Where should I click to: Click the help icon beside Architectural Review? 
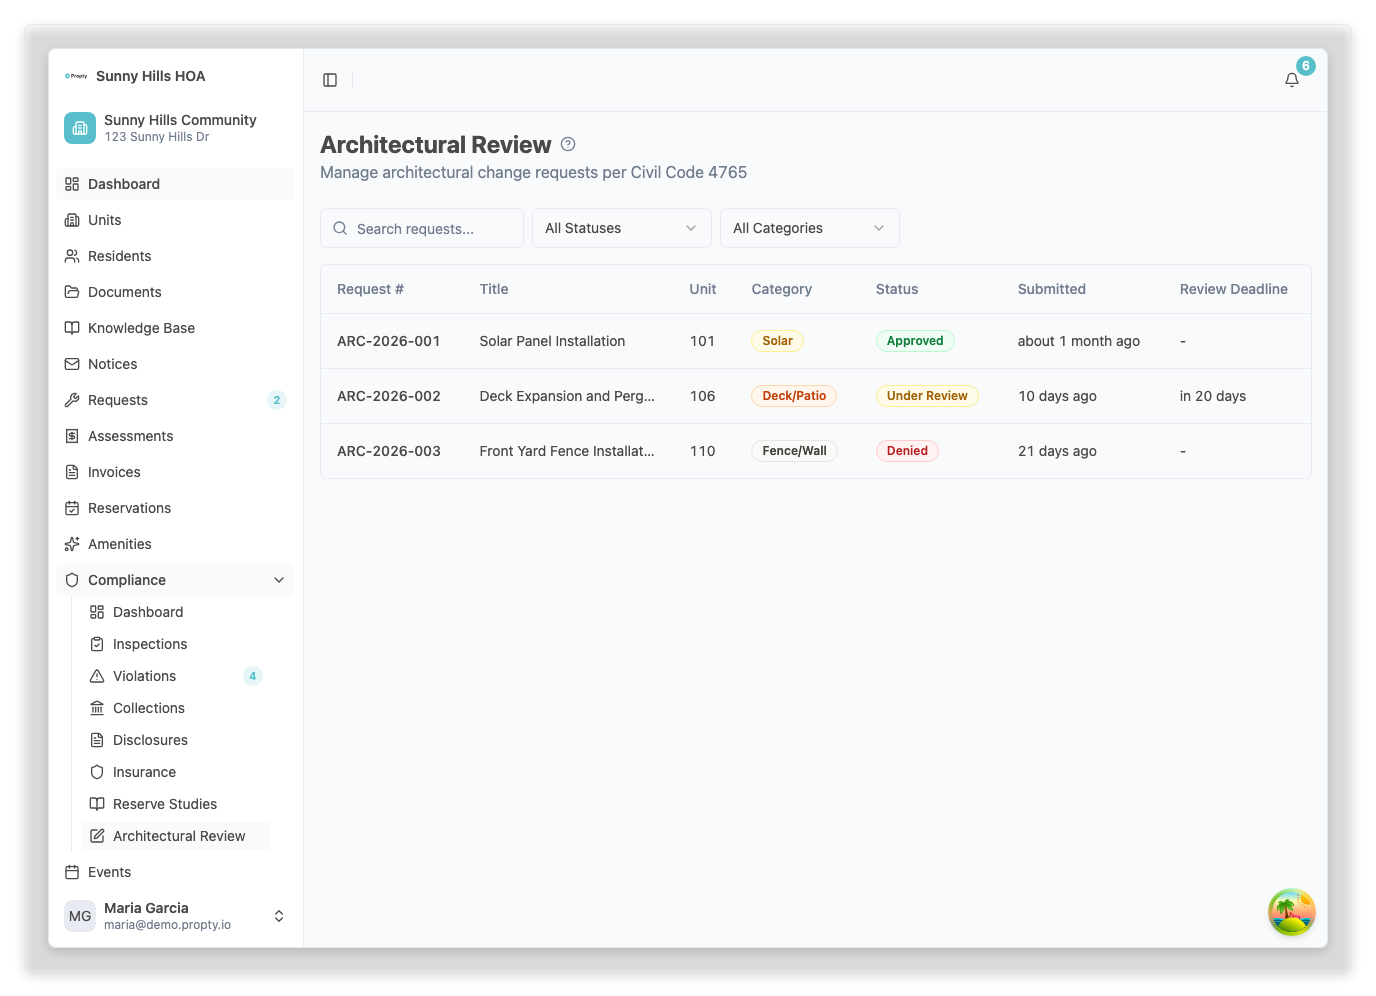pyautogui.click(x=568, y=144)
